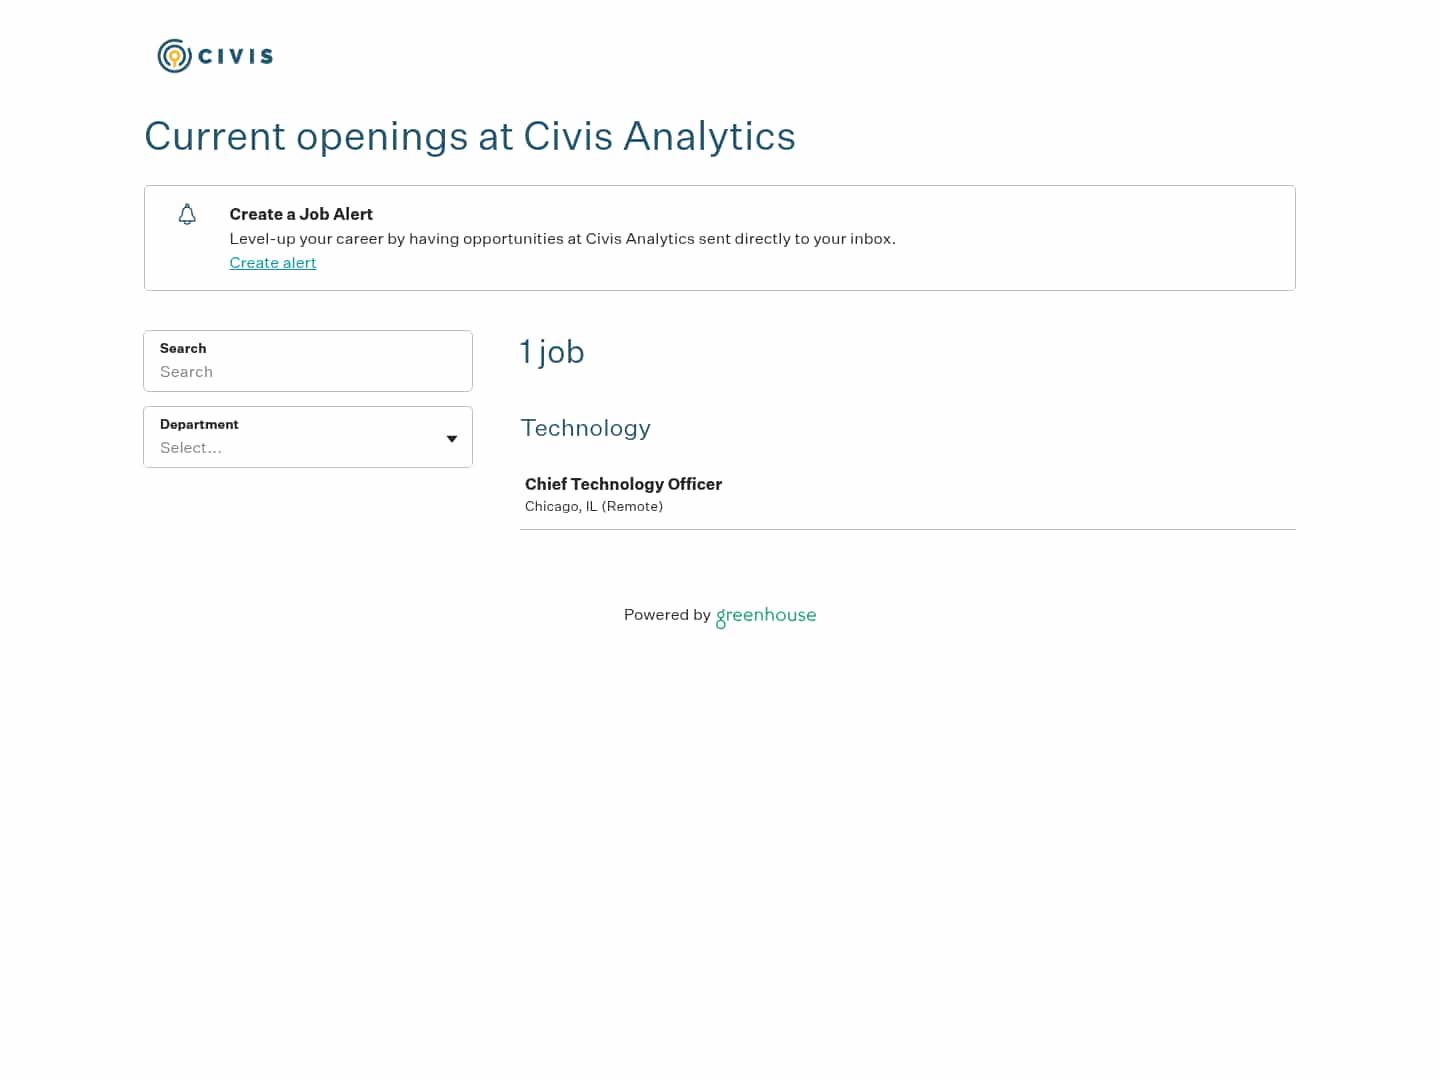Click the 1 job counter text

pos(552,352)
